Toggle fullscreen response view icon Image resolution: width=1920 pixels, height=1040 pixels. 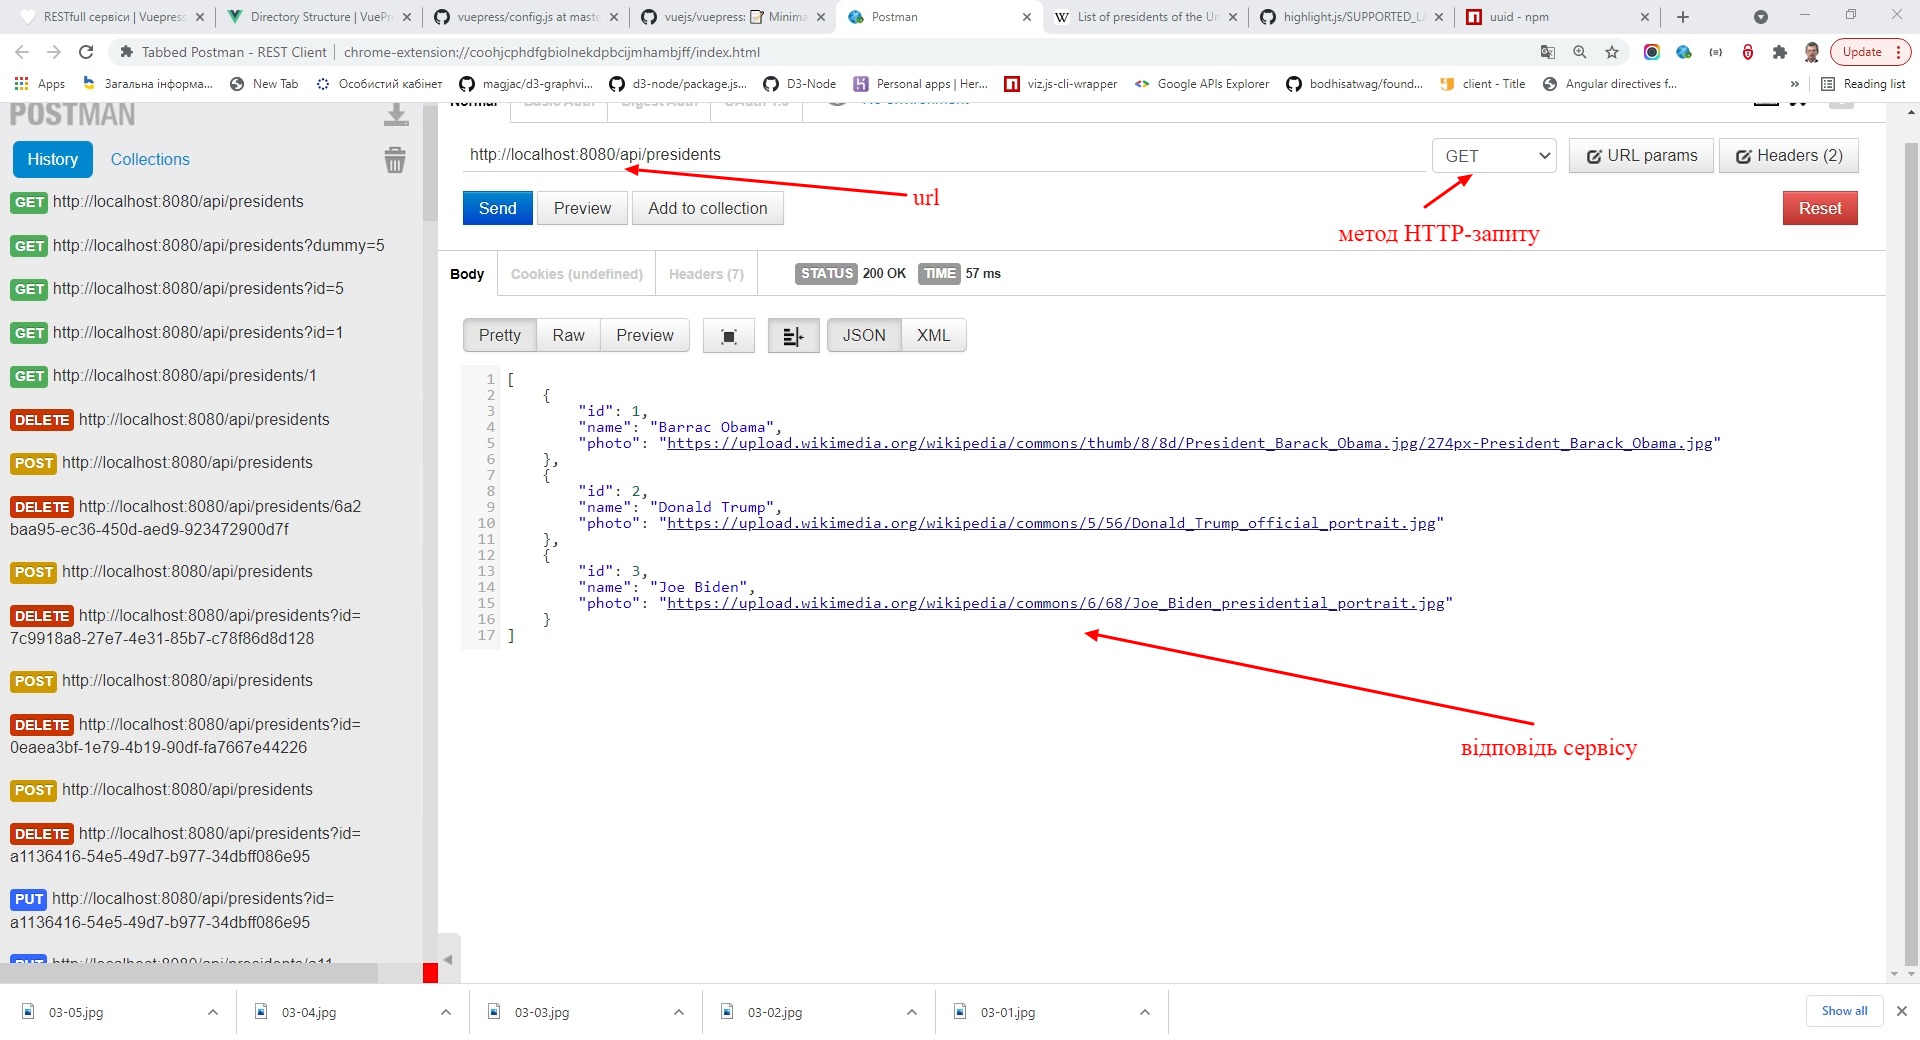(x=729, y=336)
